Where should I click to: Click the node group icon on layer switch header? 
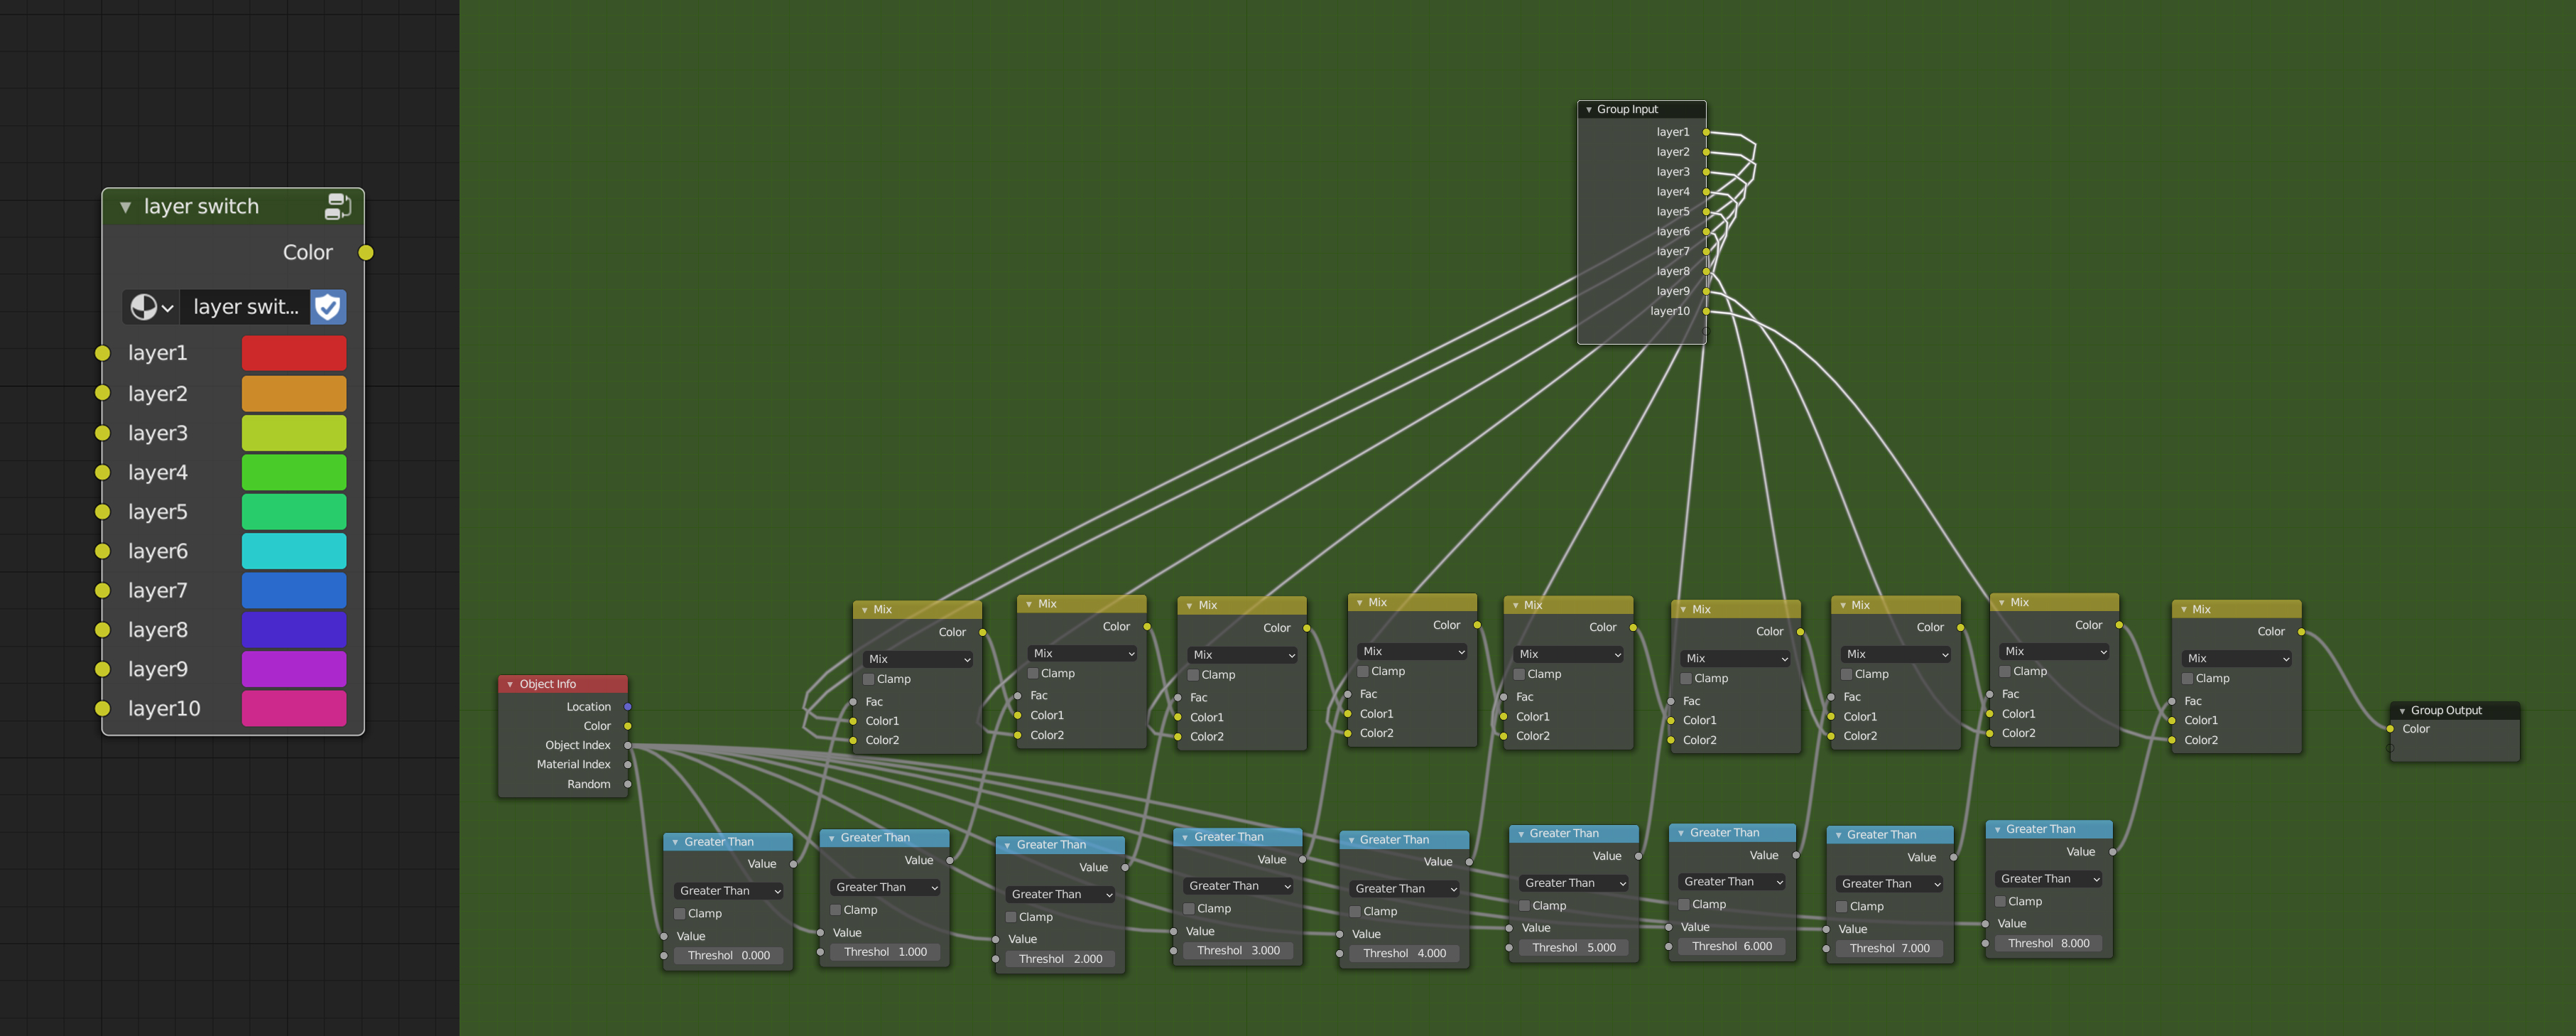click(x=338, y=205)
